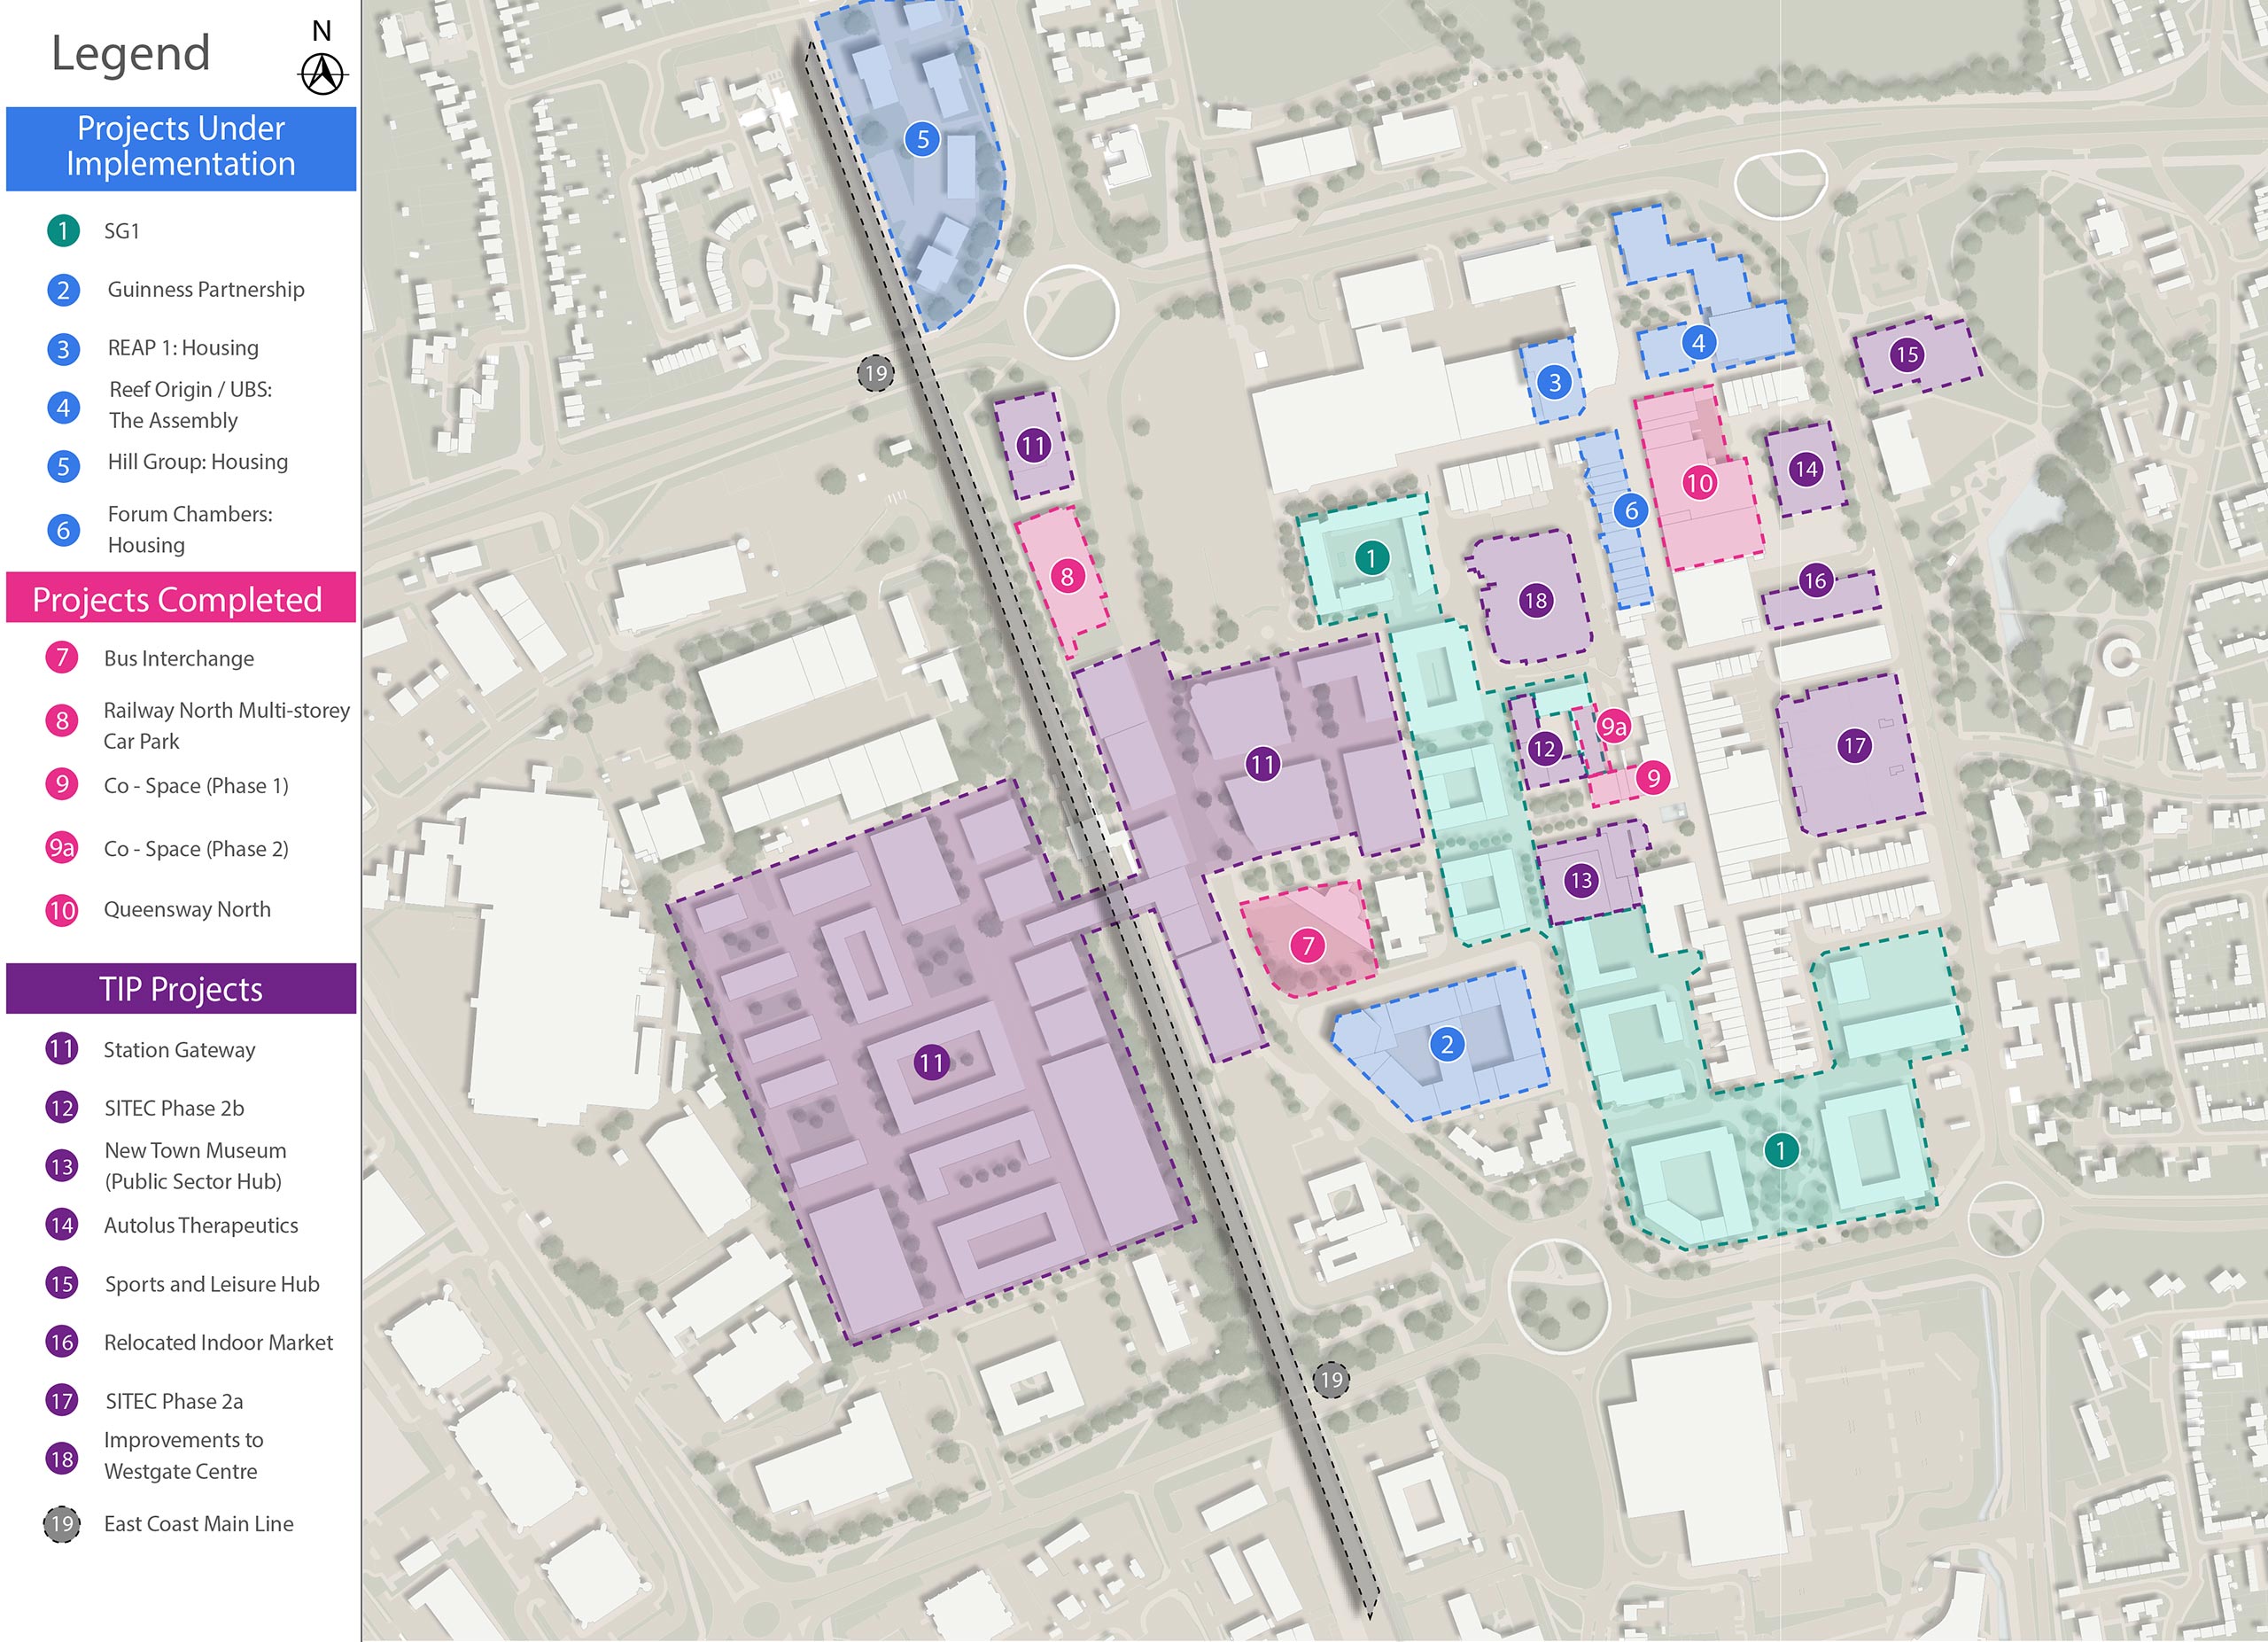Select marker 15 Sports and Leisure Hub on map

[x=1907, y=354]
